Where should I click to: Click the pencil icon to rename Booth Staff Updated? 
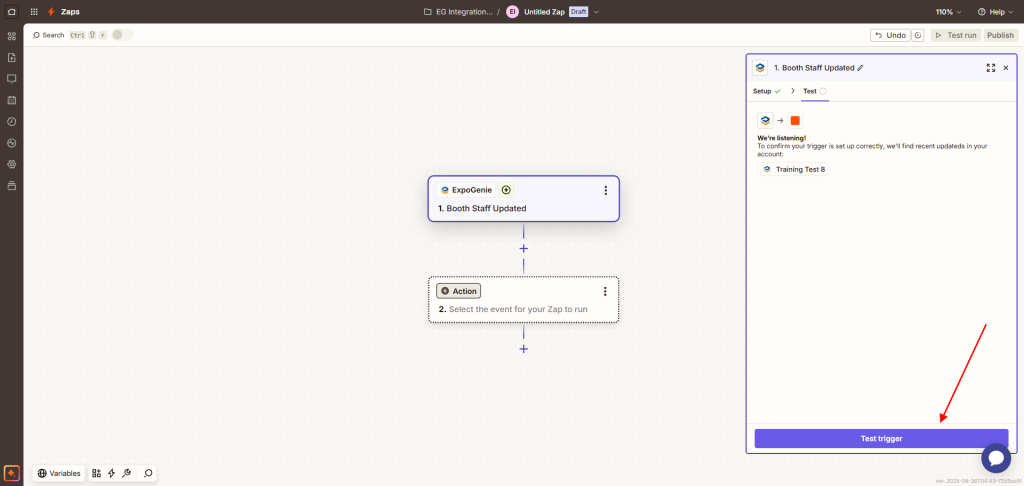click(x=860, y=68)
